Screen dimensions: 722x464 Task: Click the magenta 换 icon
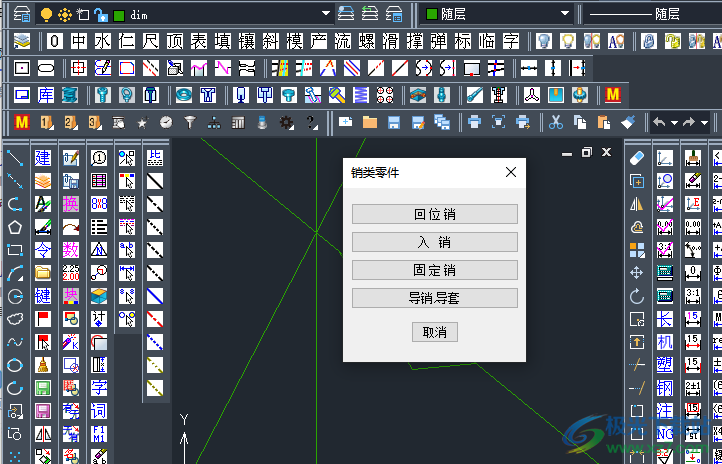pyautogui.click(x=71, y=204)
